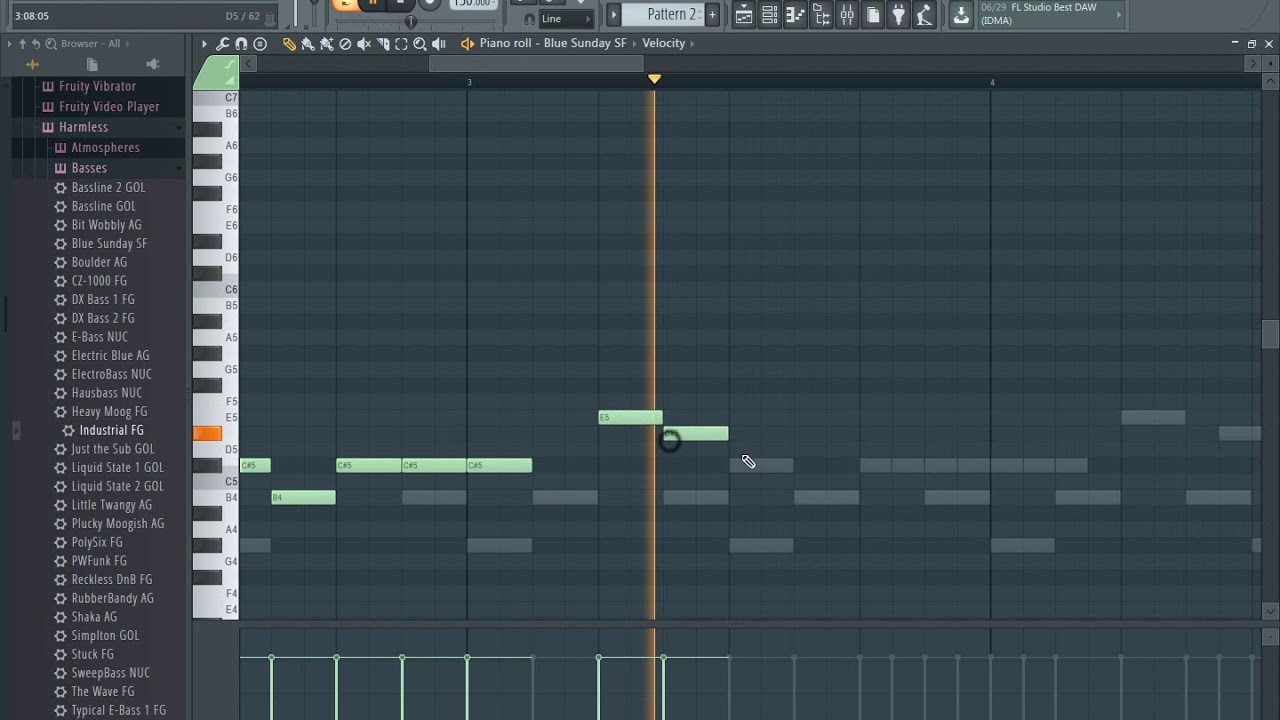Click the piano roll horizontal scrollbar thumb
Viewport: 1280px width, 720px height.
pos(536,64)
